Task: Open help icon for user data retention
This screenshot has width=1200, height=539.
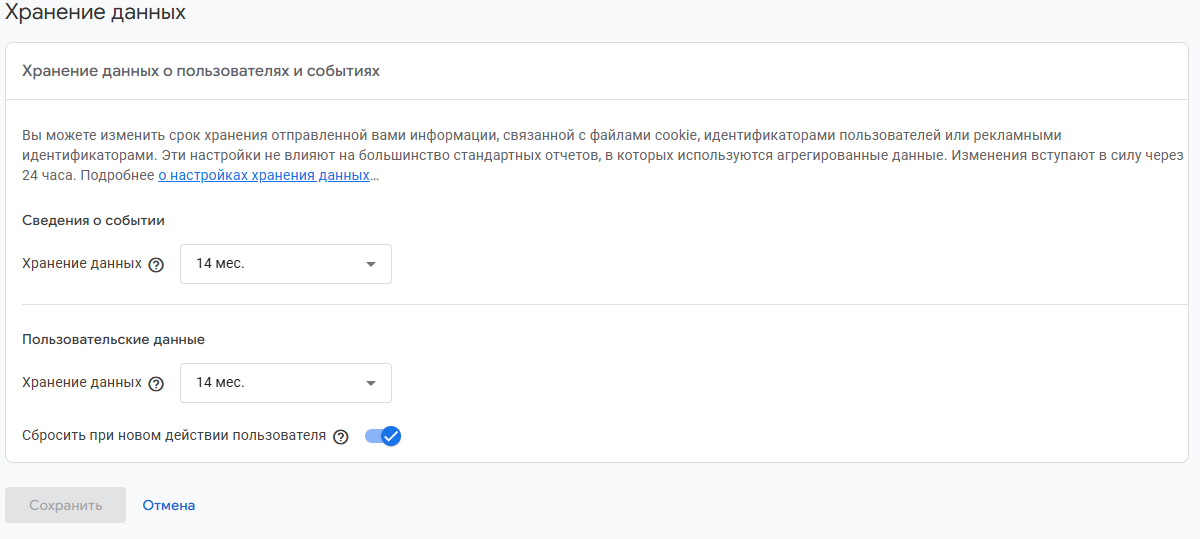Action: tap(155, 383)
